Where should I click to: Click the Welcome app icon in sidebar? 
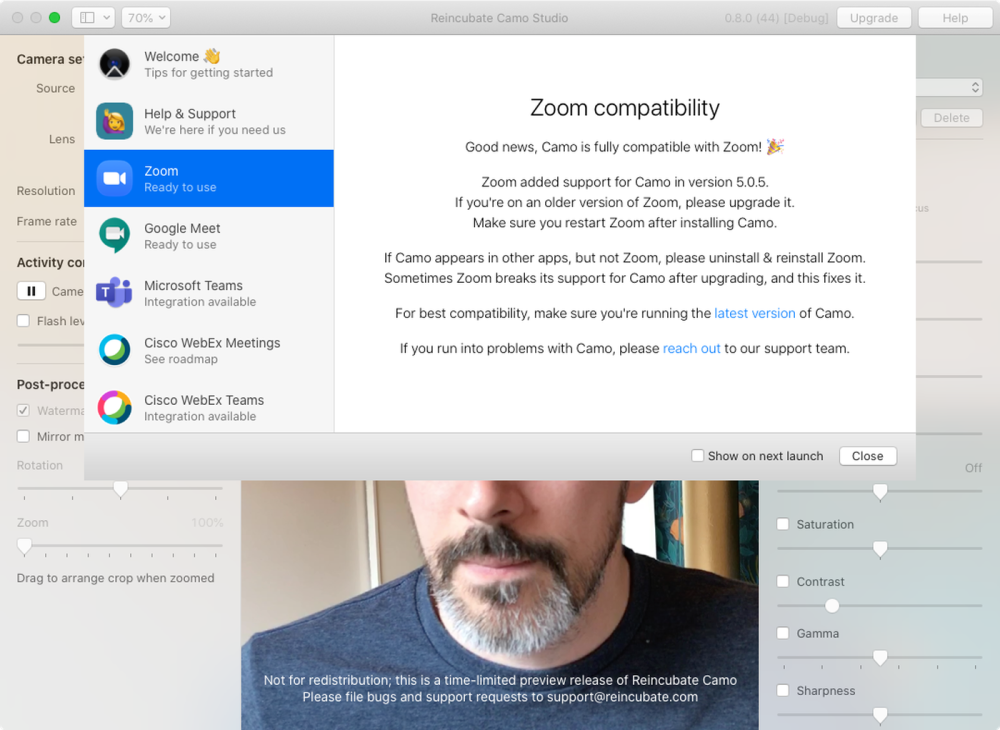114,64
